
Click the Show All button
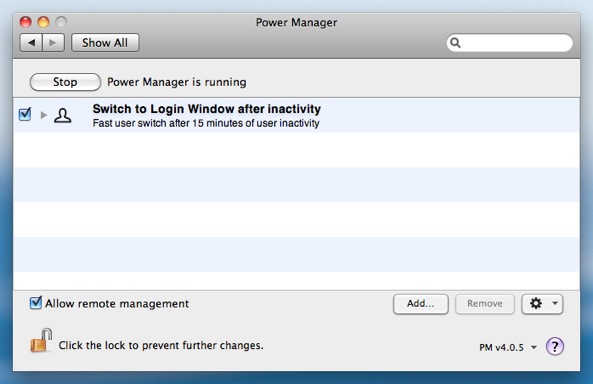(x=105, y=43)
